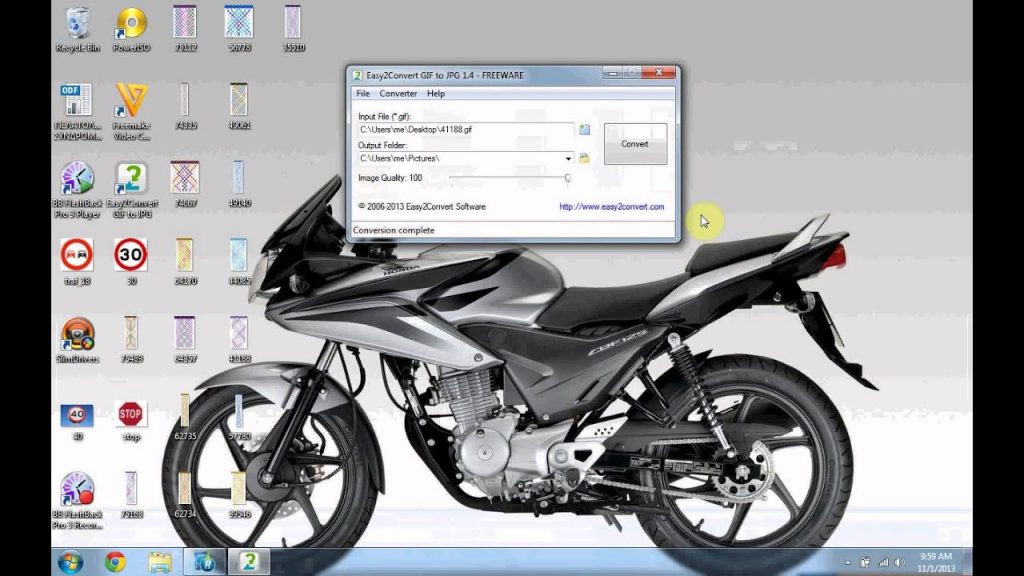The image size is (1024, 576).
Task: Click the Convert button
Action: coord(635,144)
